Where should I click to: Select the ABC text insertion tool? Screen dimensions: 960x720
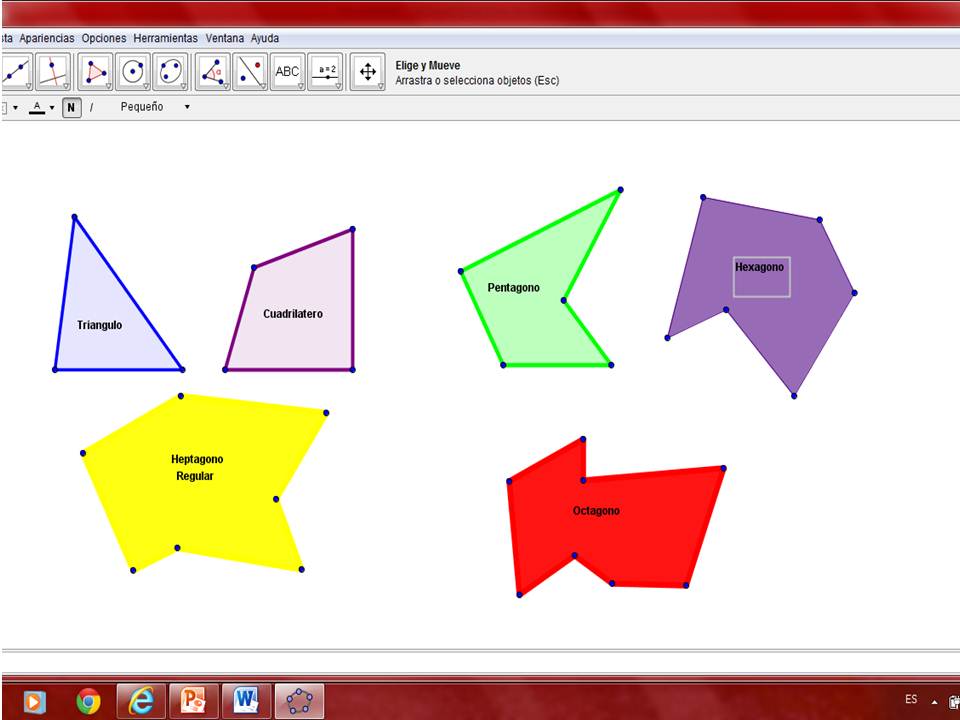click(x=287, y=72)
